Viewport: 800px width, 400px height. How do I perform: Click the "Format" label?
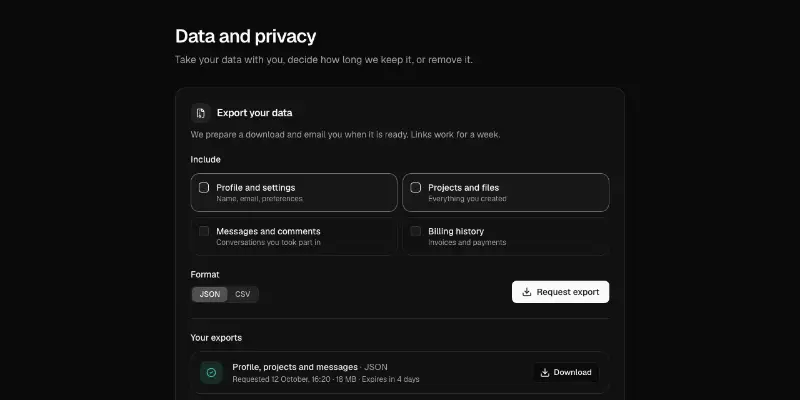point(205,274)
